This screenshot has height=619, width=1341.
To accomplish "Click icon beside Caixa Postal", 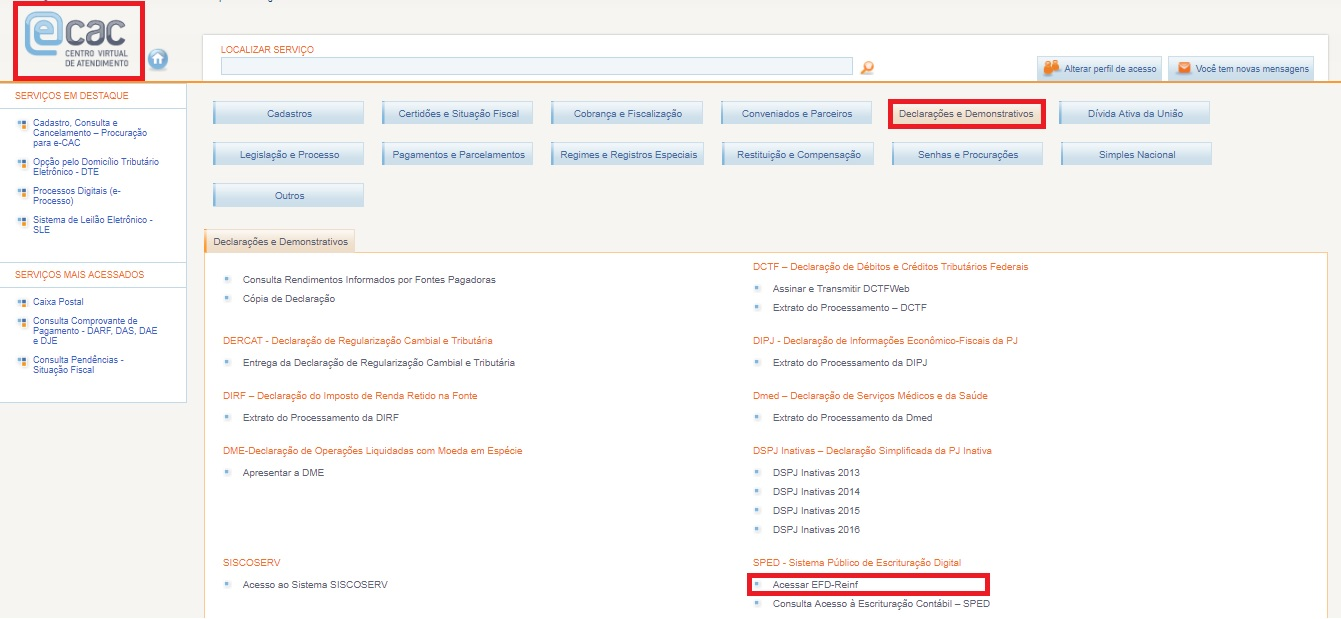I will point(23,302).
